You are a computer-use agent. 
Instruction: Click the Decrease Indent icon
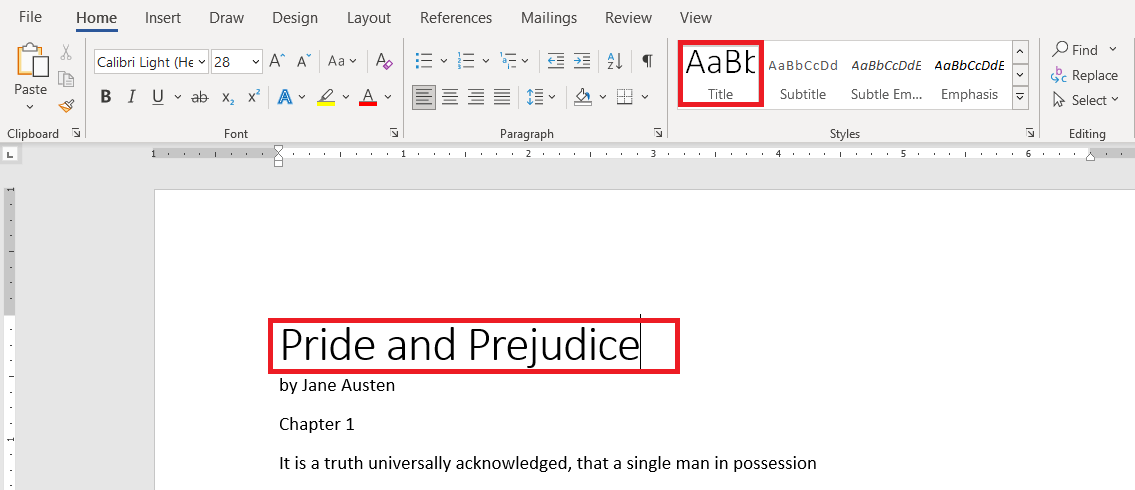coord(555,61)
